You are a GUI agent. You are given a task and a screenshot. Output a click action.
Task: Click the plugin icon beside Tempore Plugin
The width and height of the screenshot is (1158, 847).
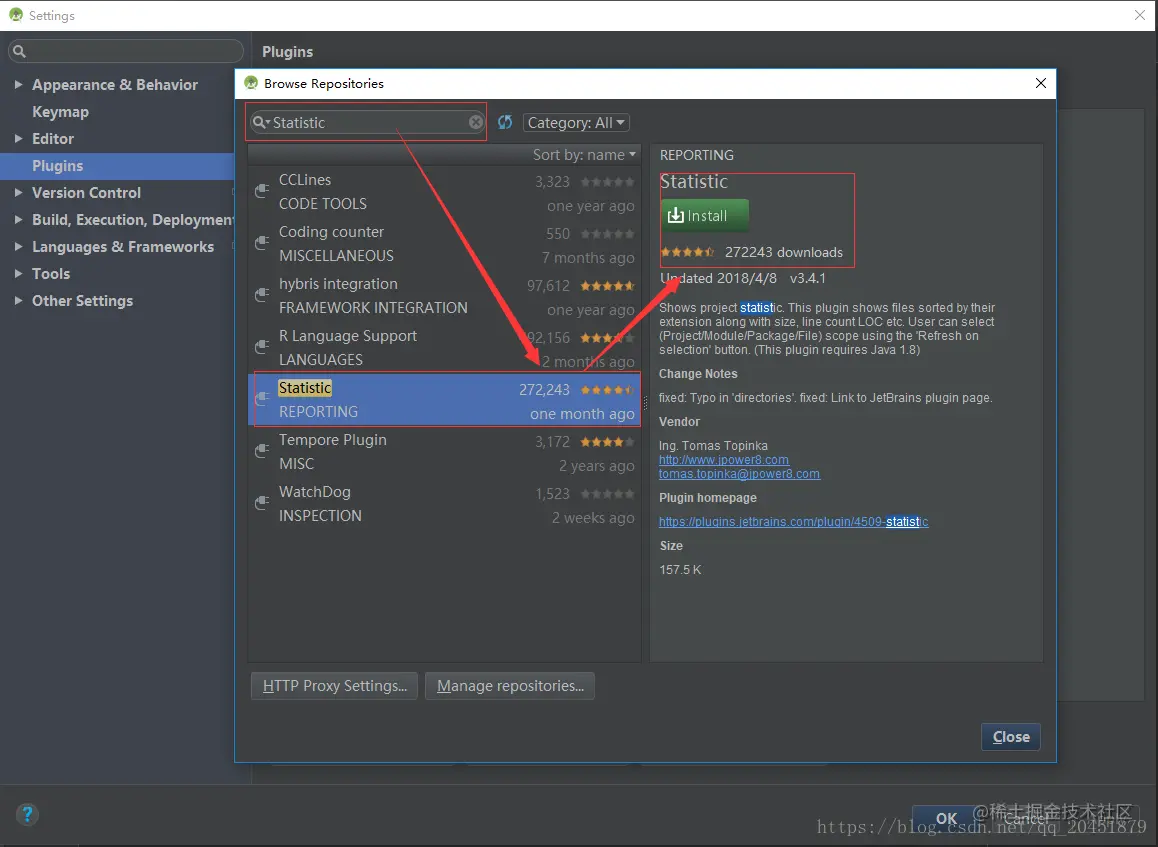[x=261, y=451]
